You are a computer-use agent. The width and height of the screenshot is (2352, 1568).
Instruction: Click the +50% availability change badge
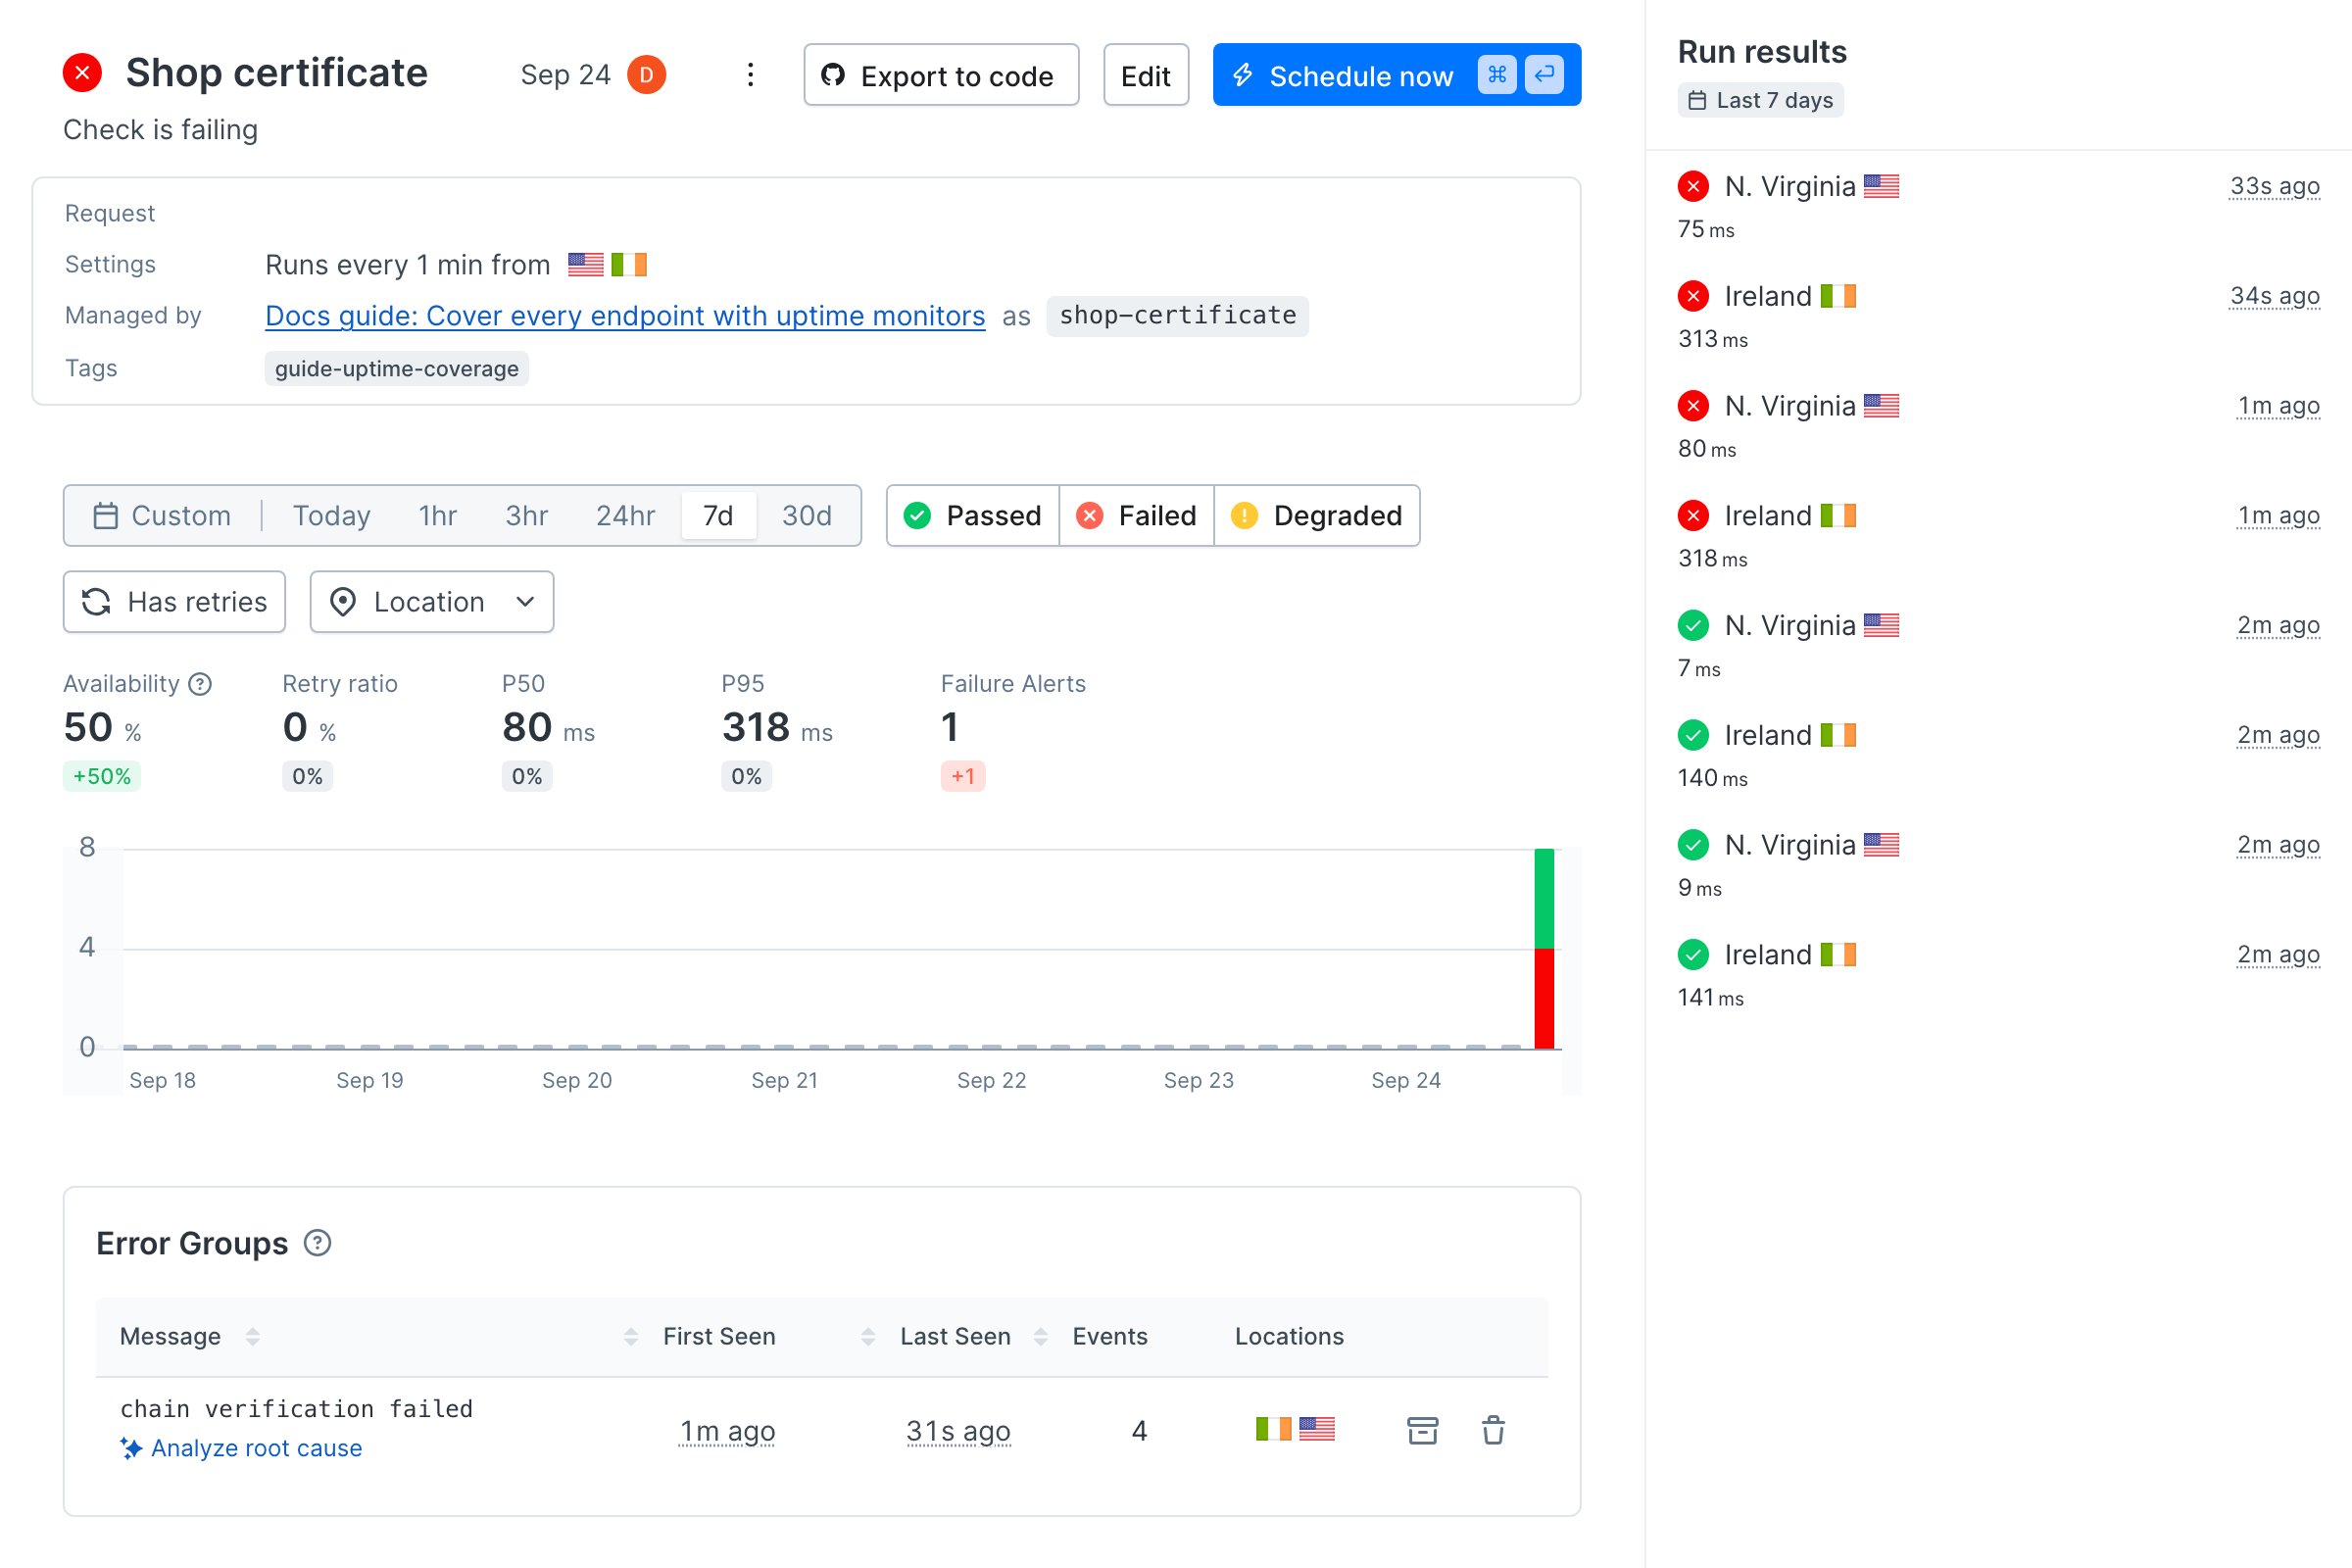pyautogui.click(x=102, y=776)
